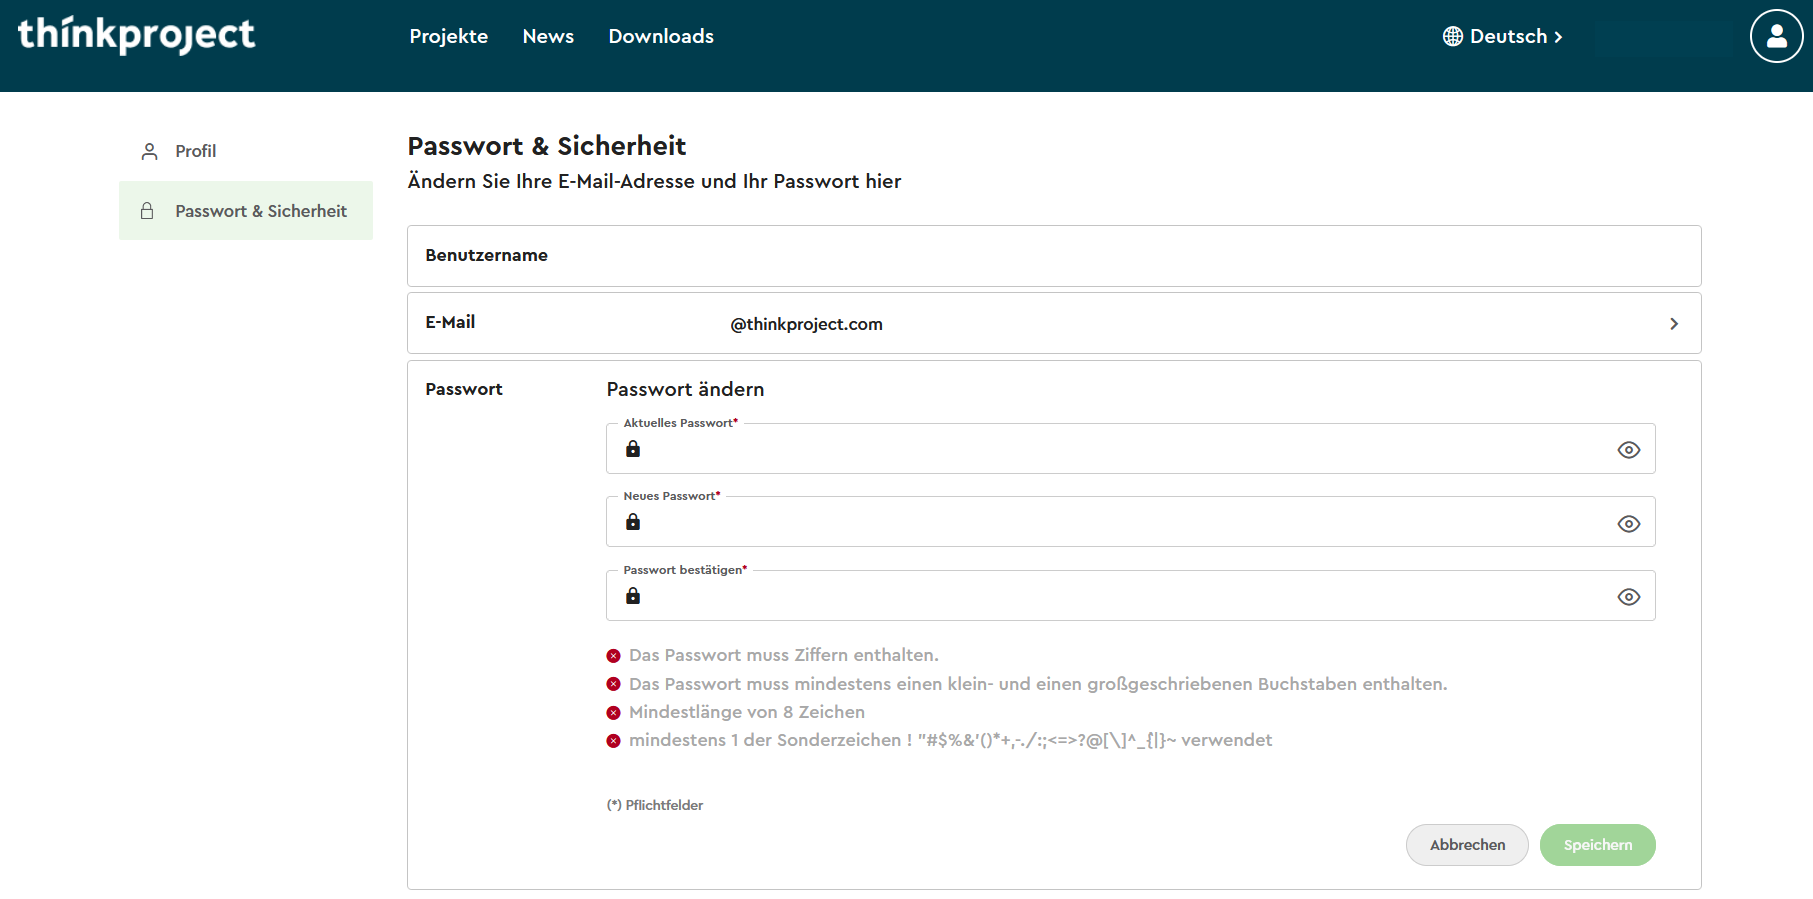Open the user account avatar menu
This screenshot has height=899, width=1813.
[1776, 36]
